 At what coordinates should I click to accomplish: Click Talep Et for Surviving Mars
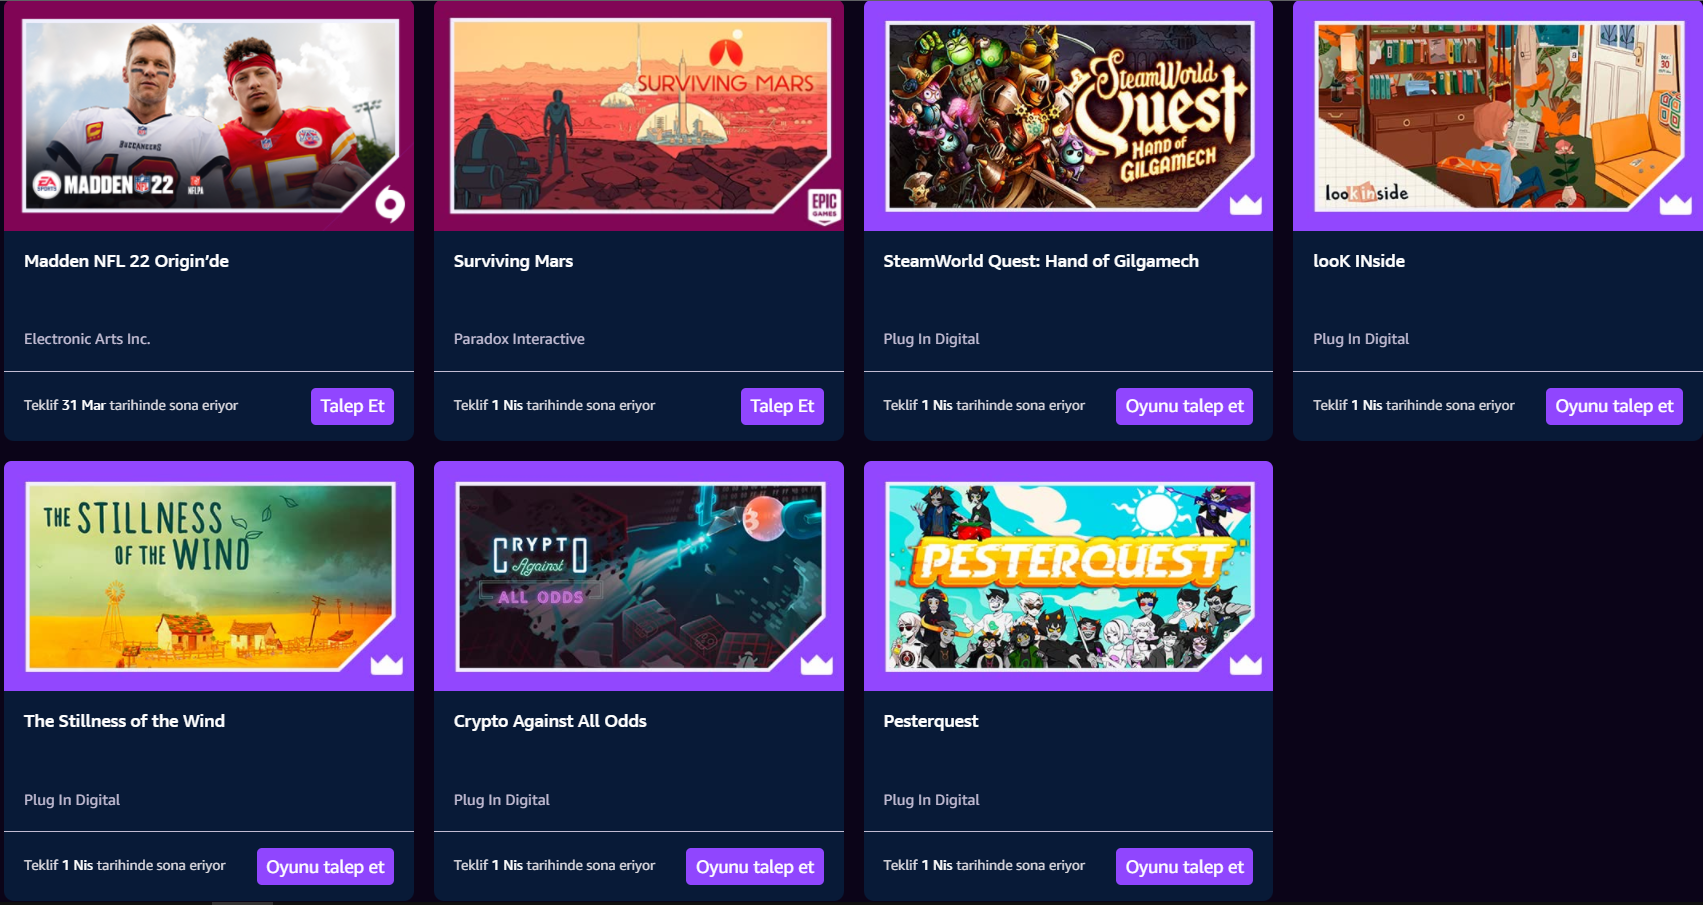782,406
